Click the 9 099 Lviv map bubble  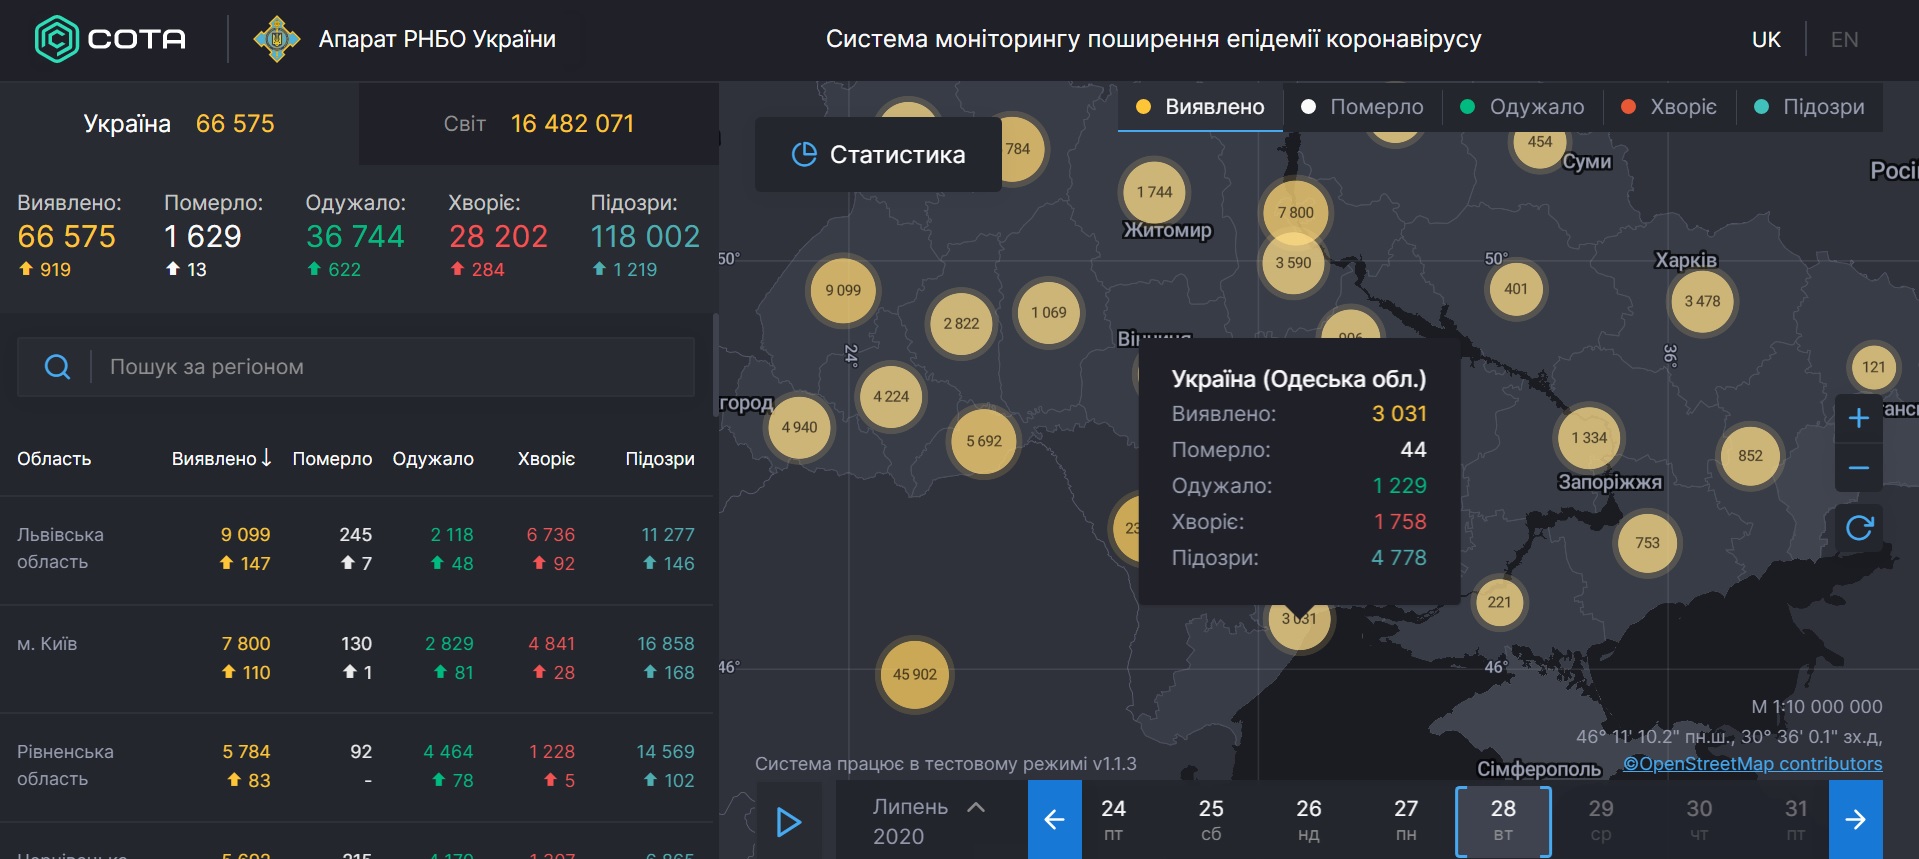(843, 291)
